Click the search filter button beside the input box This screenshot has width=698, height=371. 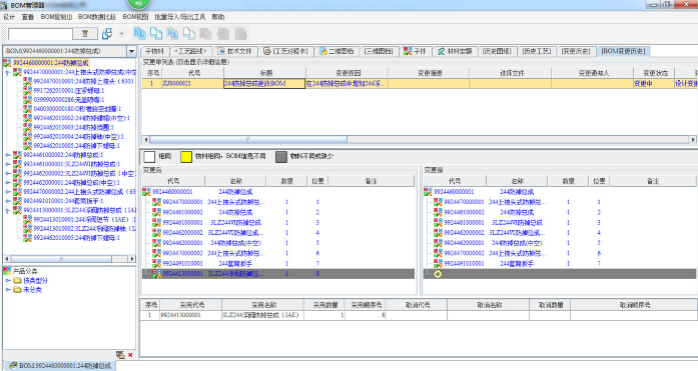tap(85, 34)
